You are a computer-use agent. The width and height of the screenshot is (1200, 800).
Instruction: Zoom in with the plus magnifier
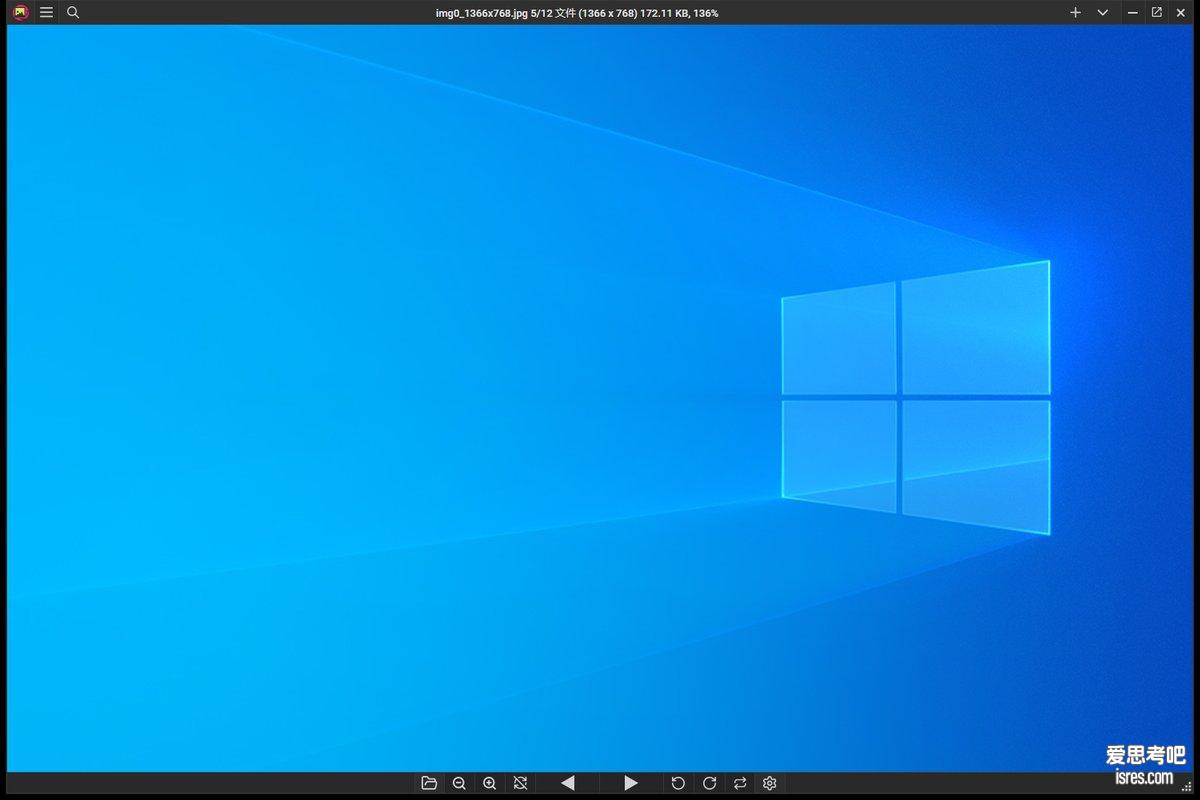click(x=490, y=783)
